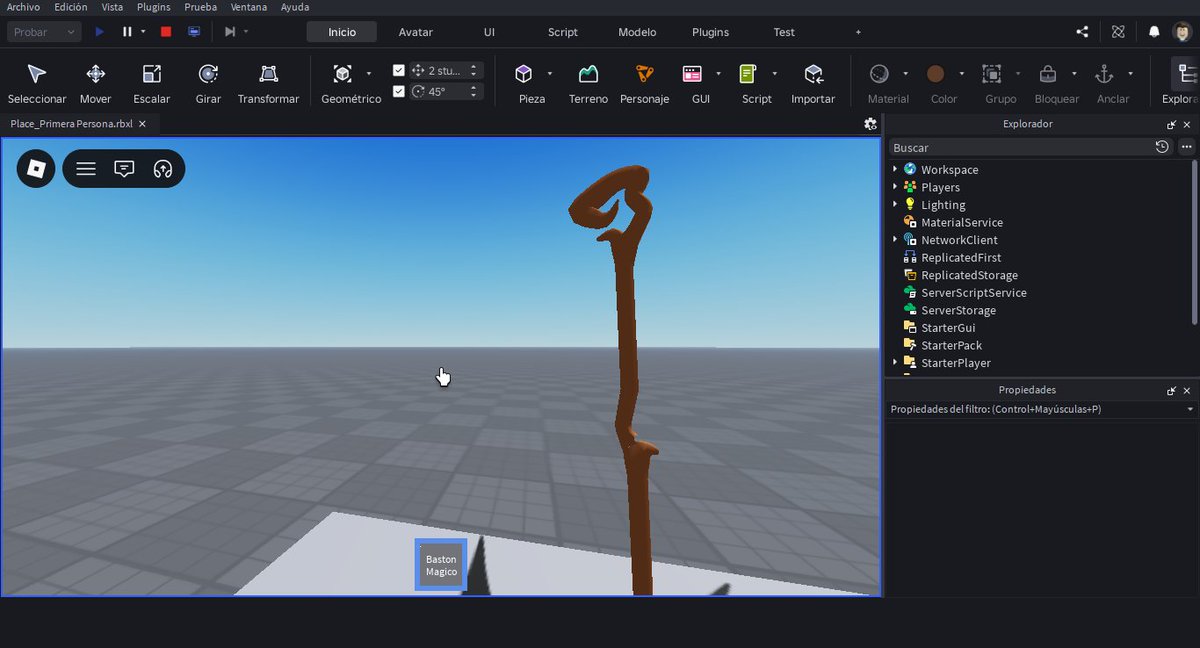This screenshot has height=648, width=1200.
Task: Open the Pieza dropdown arrow
Action: tap(549, 74)
